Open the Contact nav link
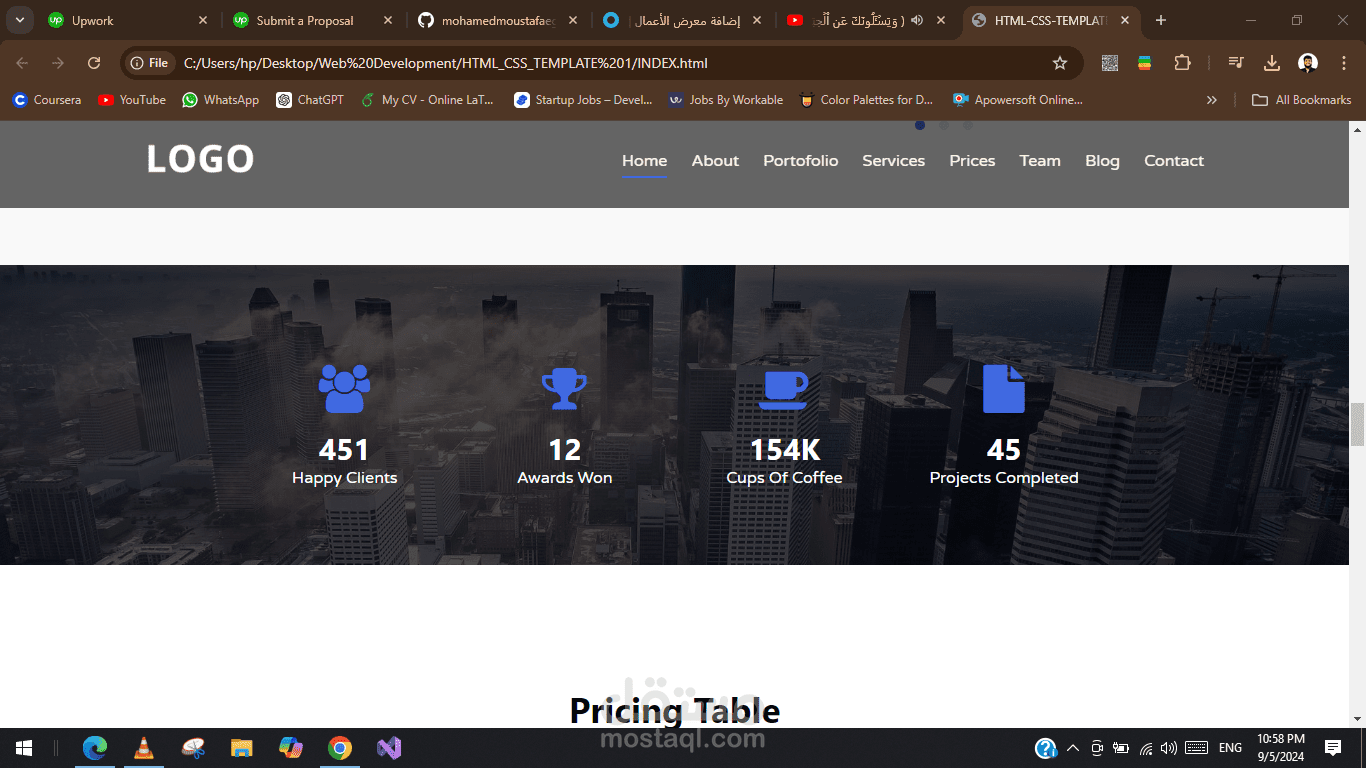Image resolution: width=1366 pixels, height=768 pixels. point(1174,161)
